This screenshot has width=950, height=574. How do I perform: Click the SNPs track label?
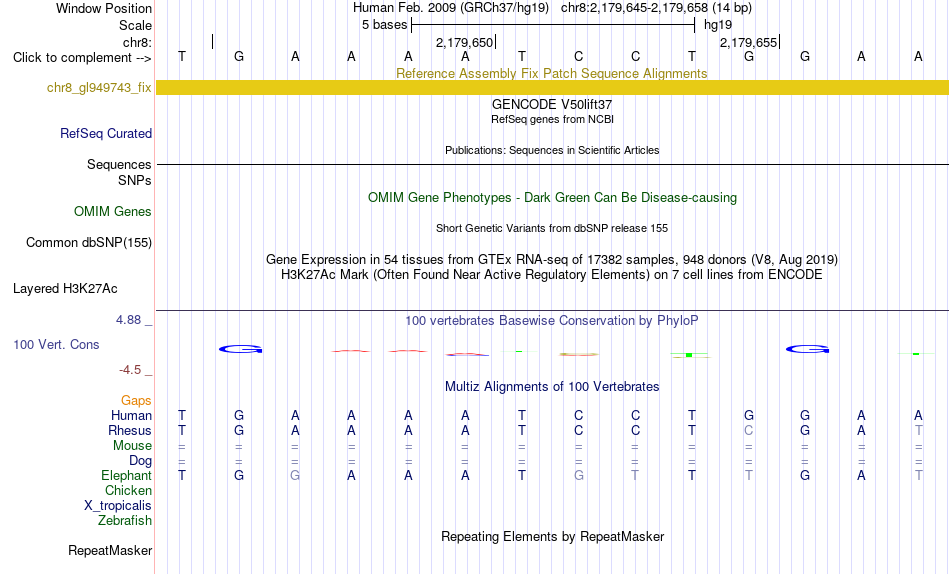[135, 181]
